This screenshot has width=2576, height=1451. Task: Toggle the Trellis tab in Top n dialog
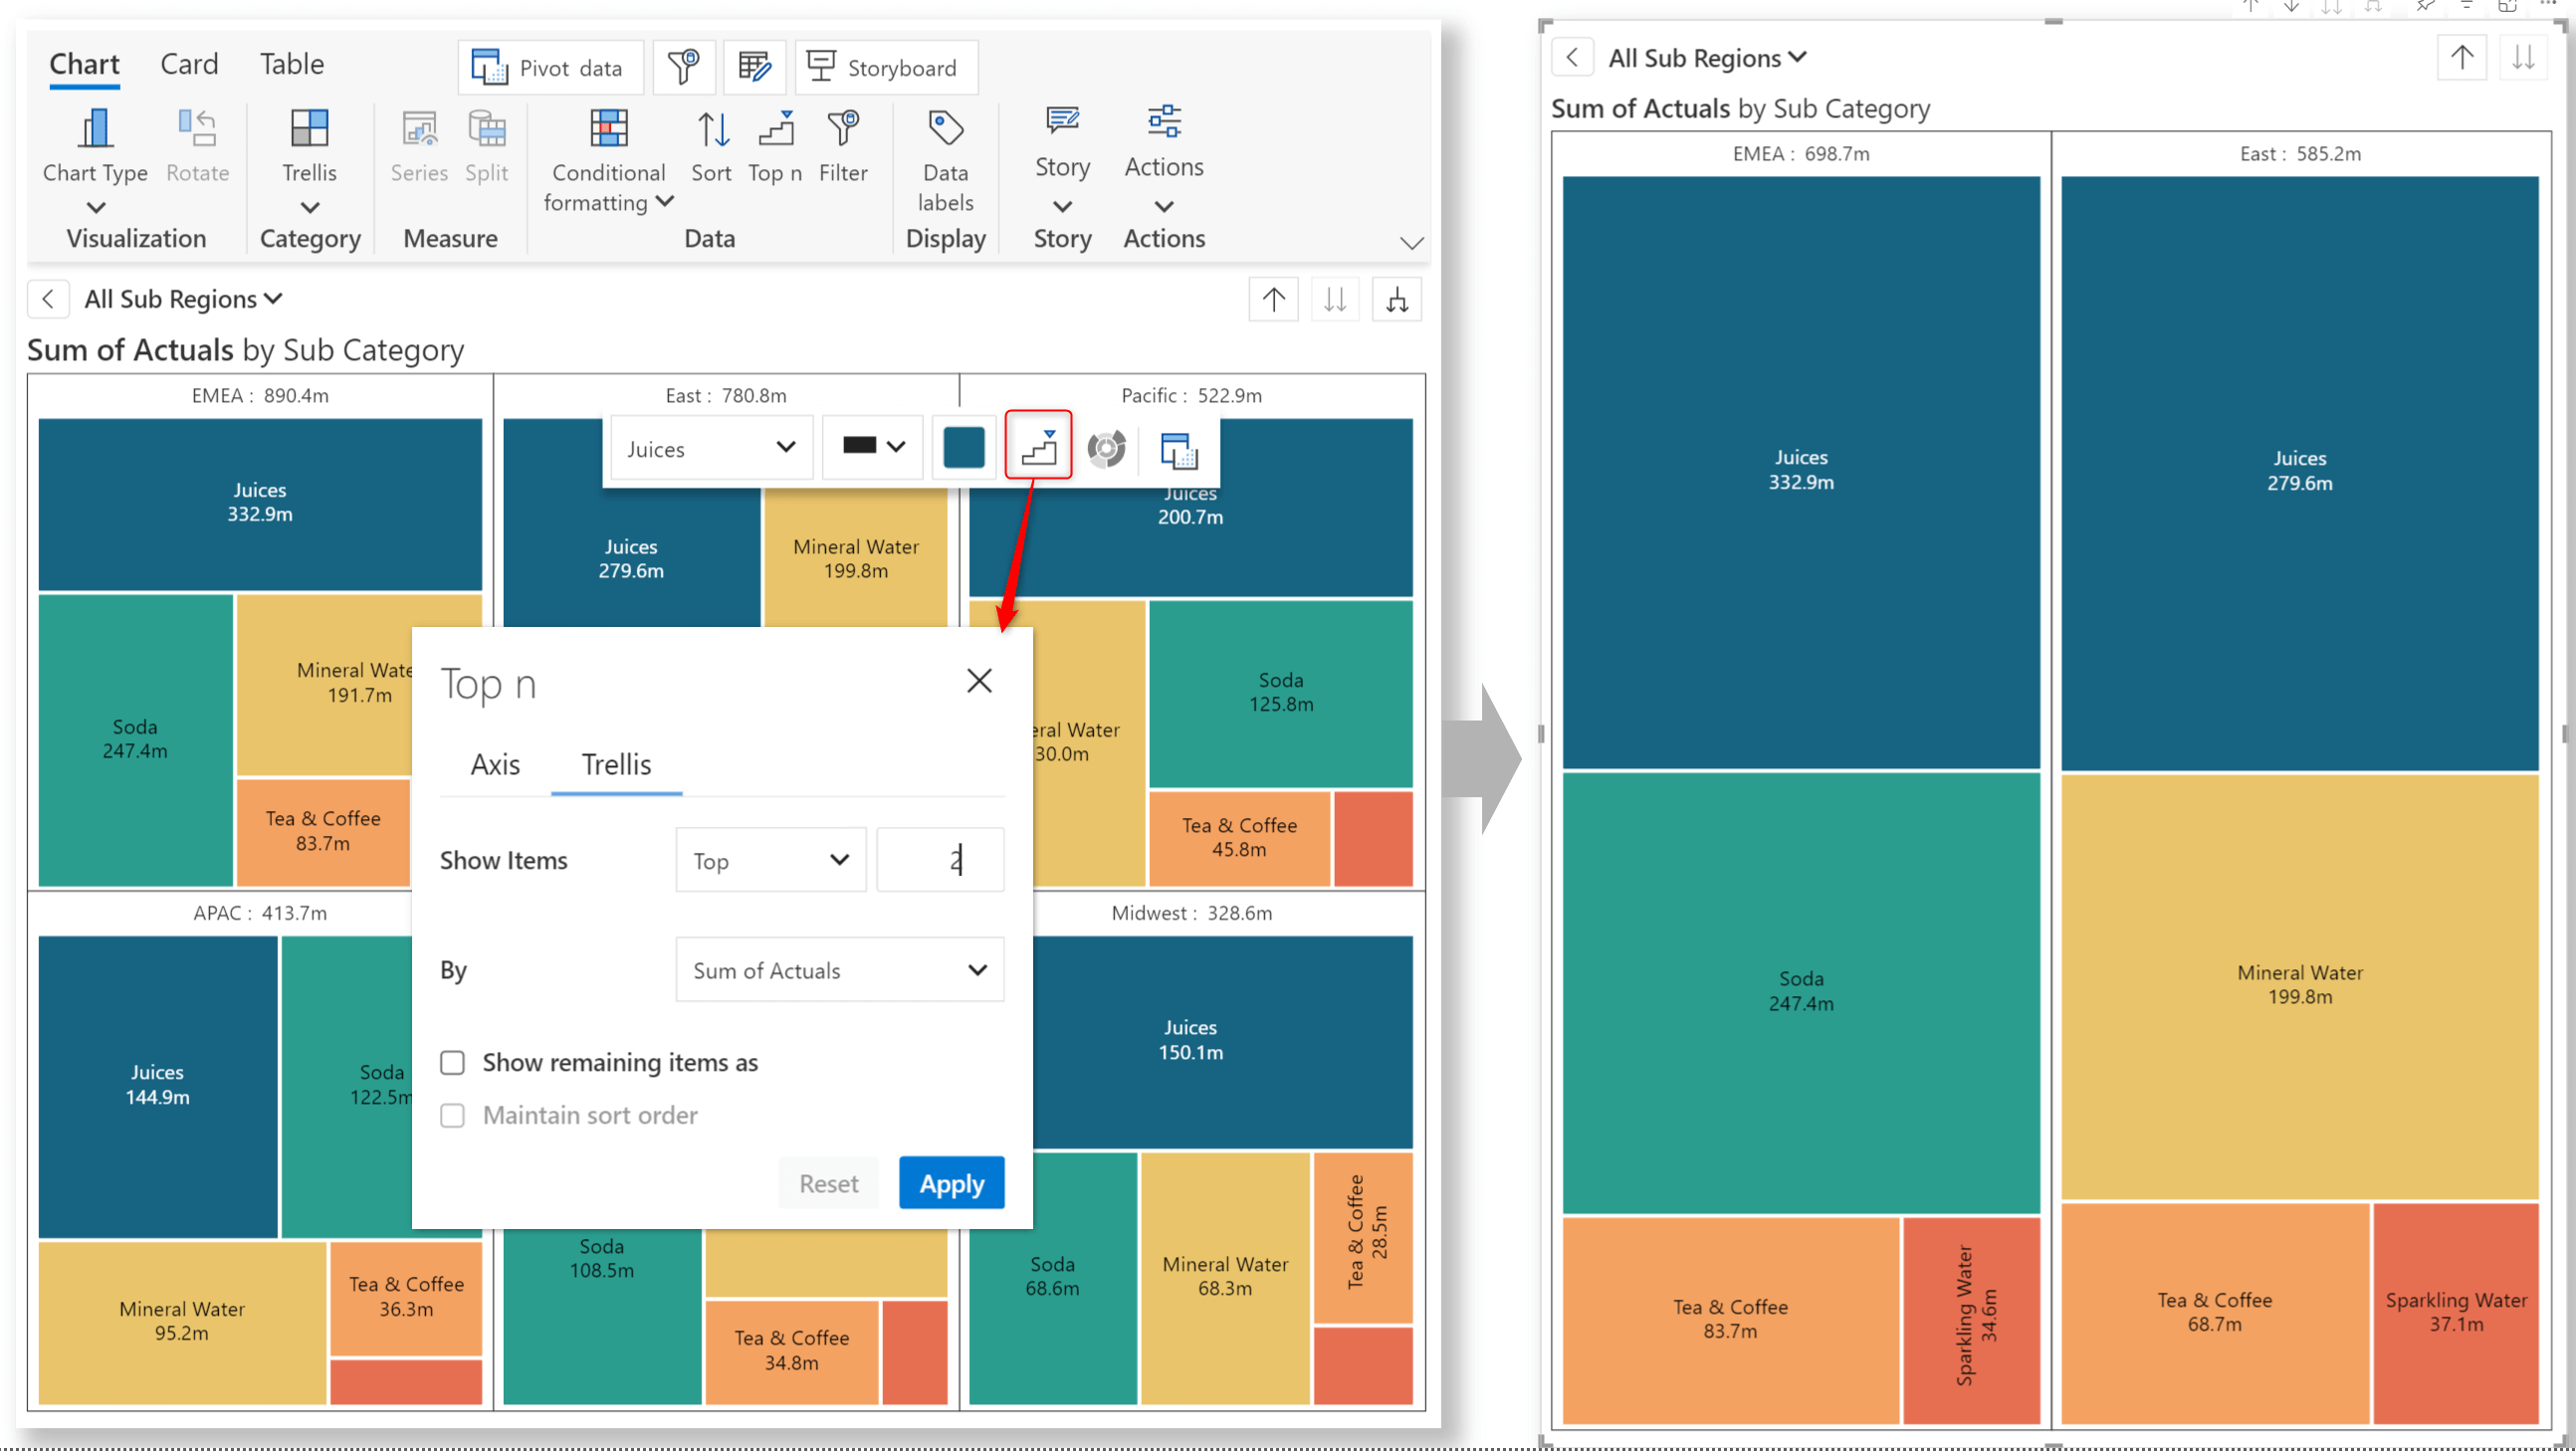tap(616, 764)
